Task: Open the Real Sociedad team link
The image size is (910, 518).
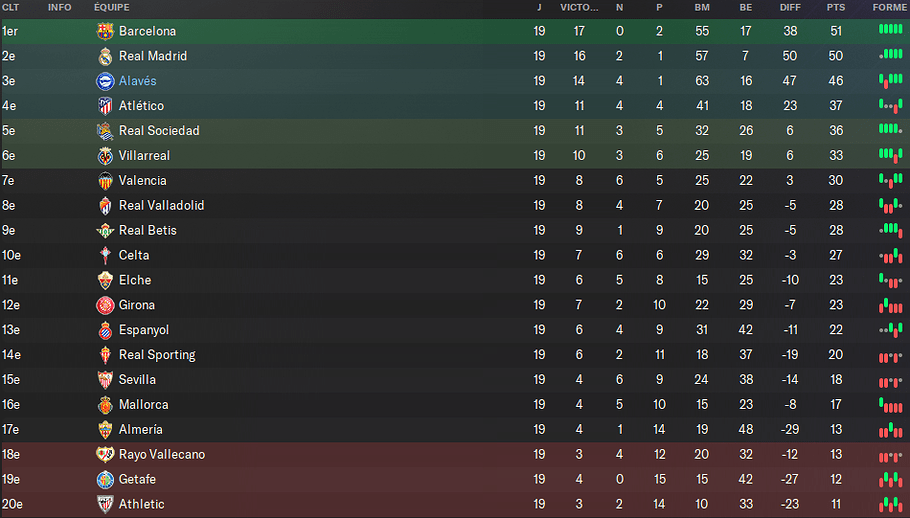Action: click(x=159, y=131)
